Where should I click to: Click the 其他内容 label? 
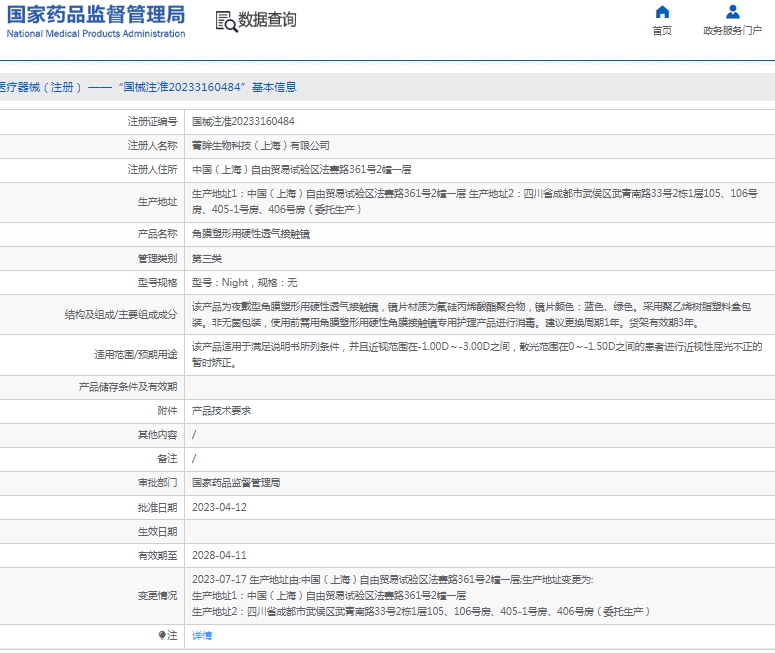pos(157,435)
